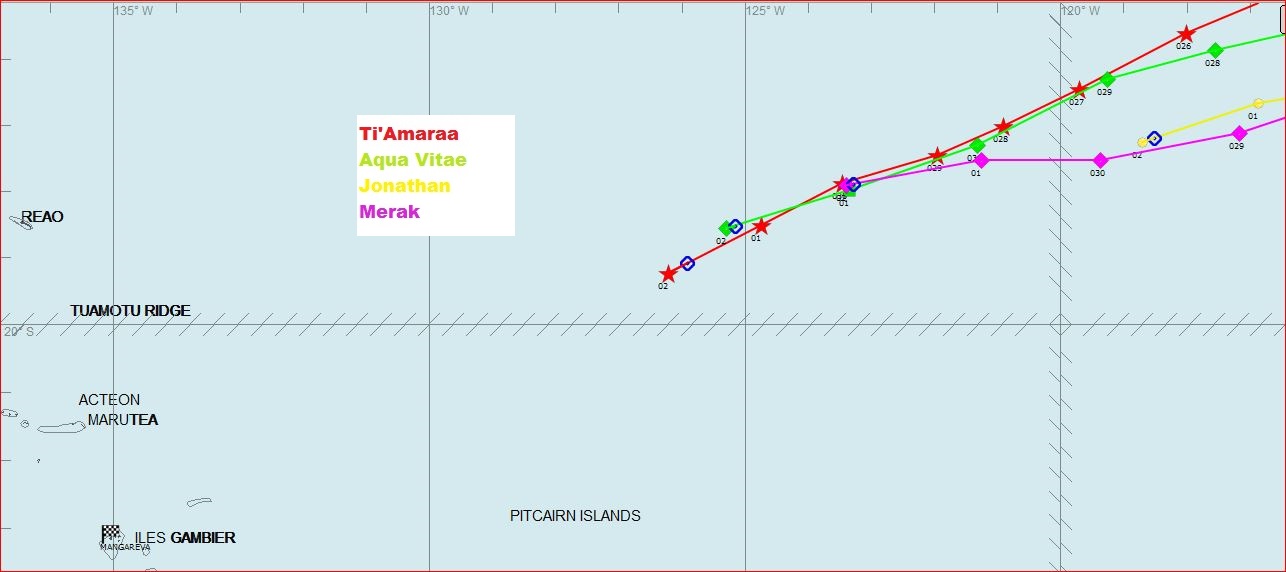This screenshot has height=572, width=1286.
Task: Click the westernmost red star labeled 02
Action: click(x=668, y=274)
